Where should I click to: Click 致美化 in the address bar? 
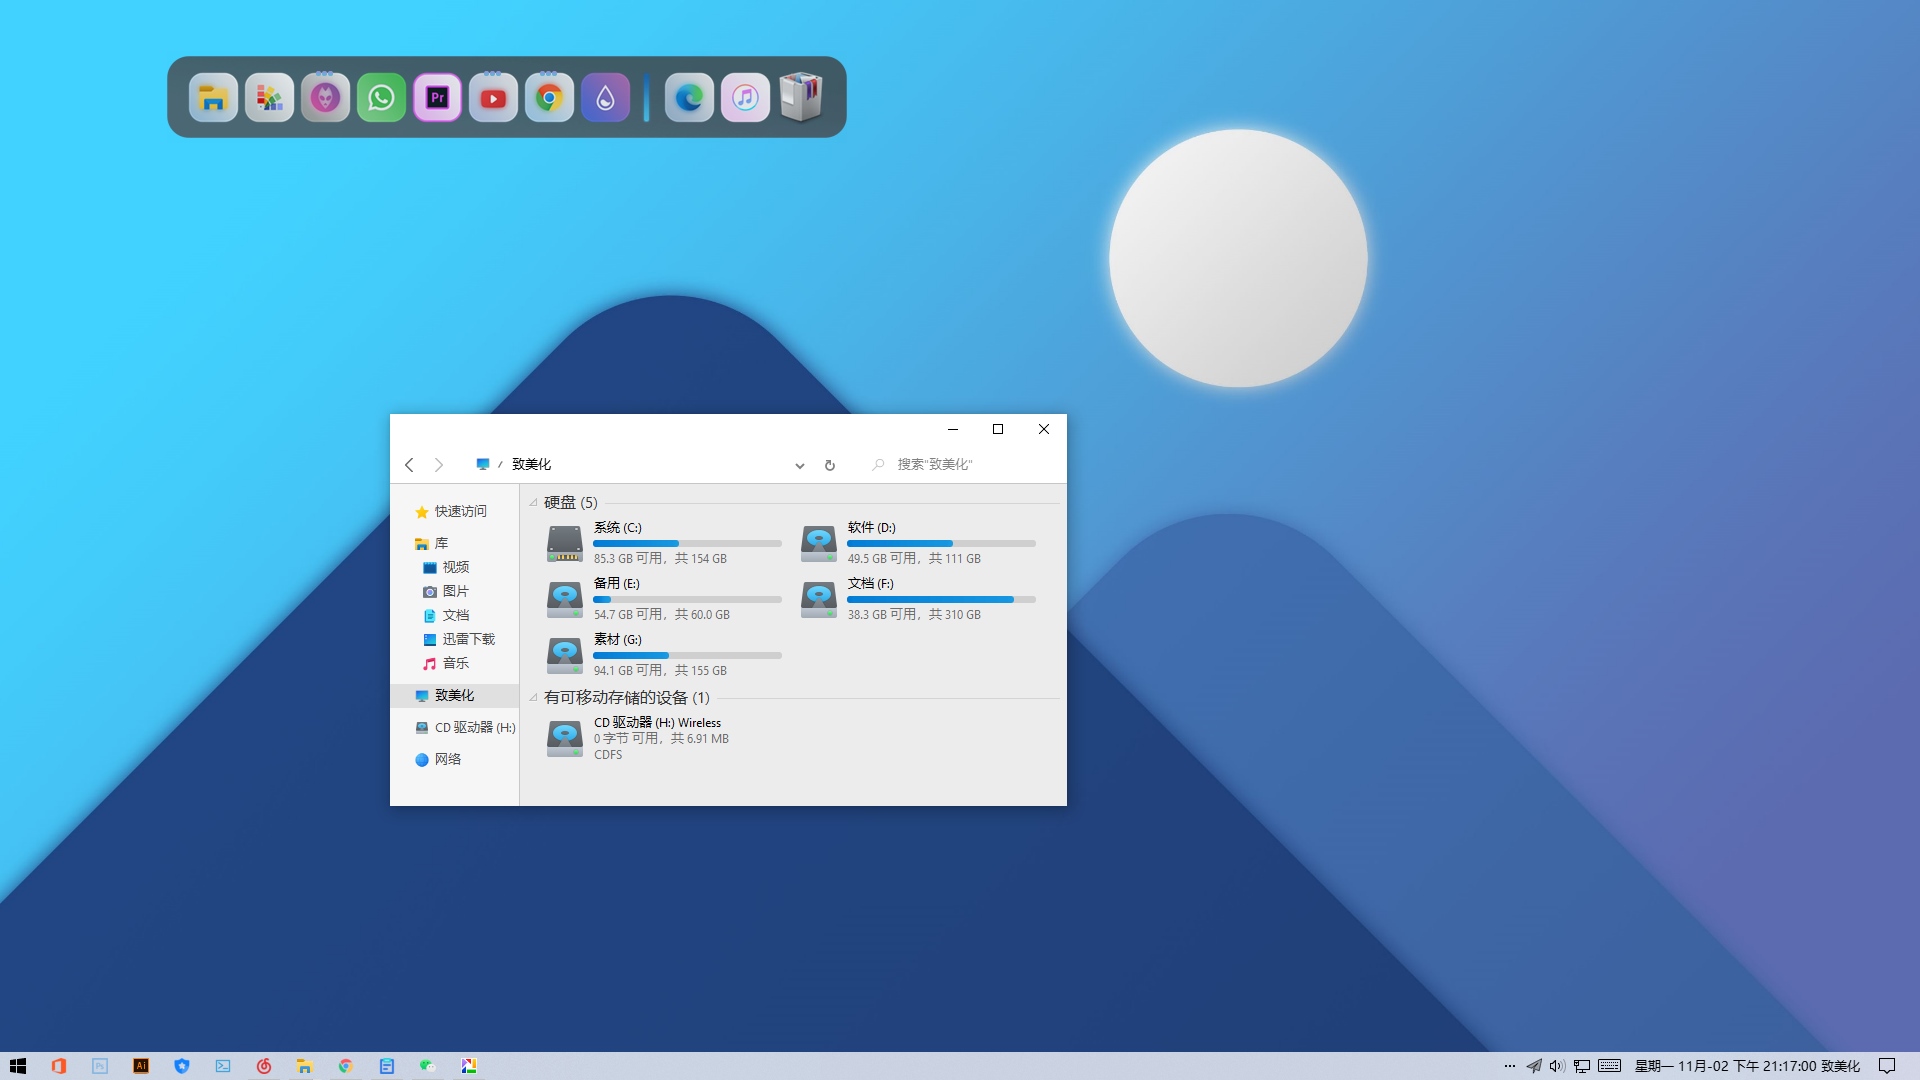point(531,464)
